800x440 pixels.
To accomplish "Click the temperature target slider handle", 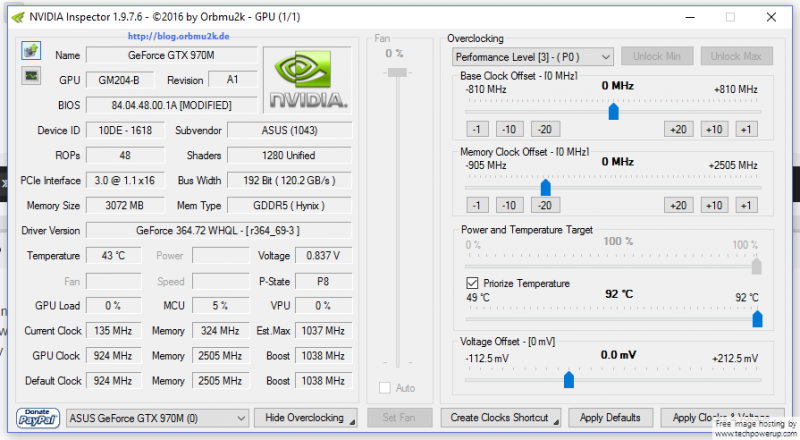I will point(758,319).
